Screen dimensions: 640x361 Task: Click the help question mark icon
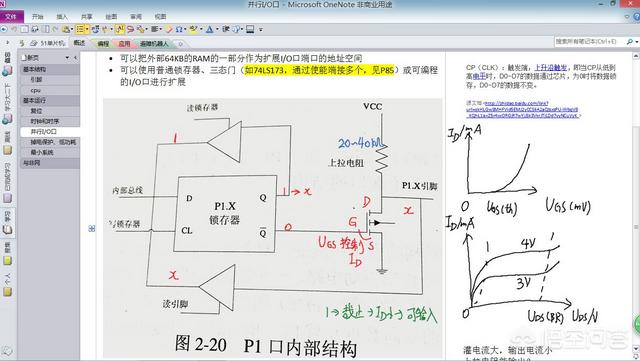tap(636, 17)
